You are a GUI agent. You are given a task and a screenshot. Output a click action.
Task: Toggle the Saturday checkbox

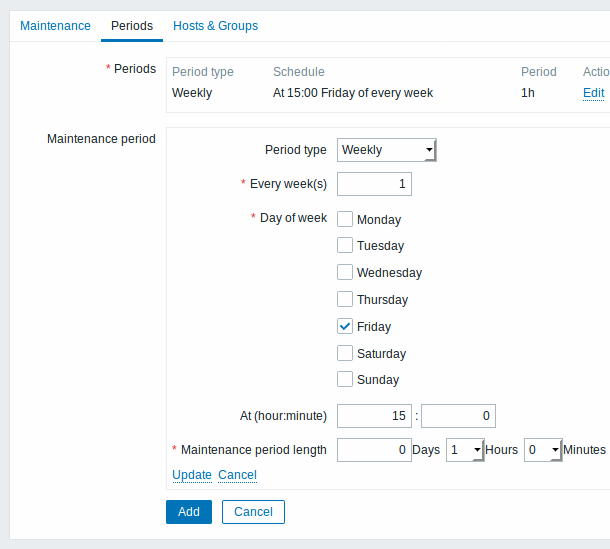pos(345,353)
